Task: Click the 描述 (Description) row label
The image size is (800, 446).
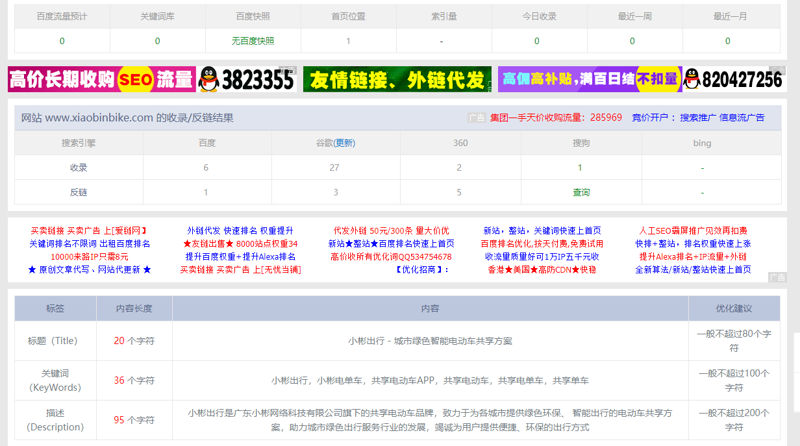Action: click(x=55, y=420)
